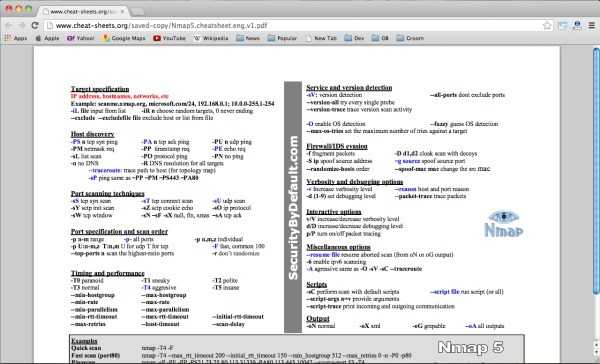The height and width of the screenshot is (364, 600).
Task: Open the Yahoo! bookmark
Action: pos(80,38)
